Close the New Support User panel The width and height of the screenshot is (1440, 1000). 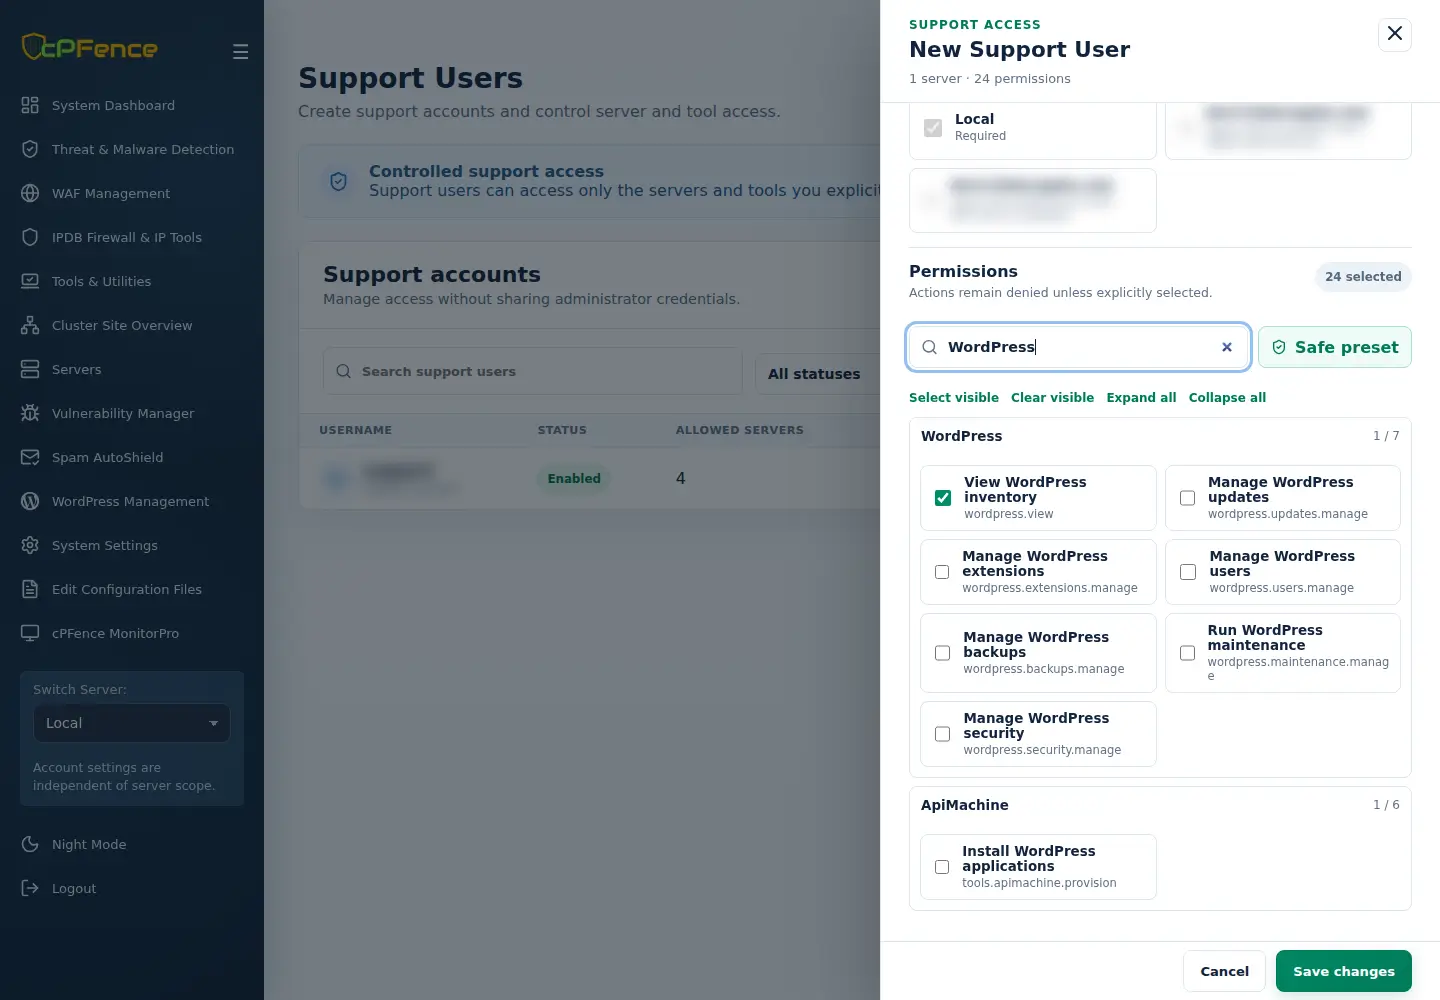(1395, 34)
